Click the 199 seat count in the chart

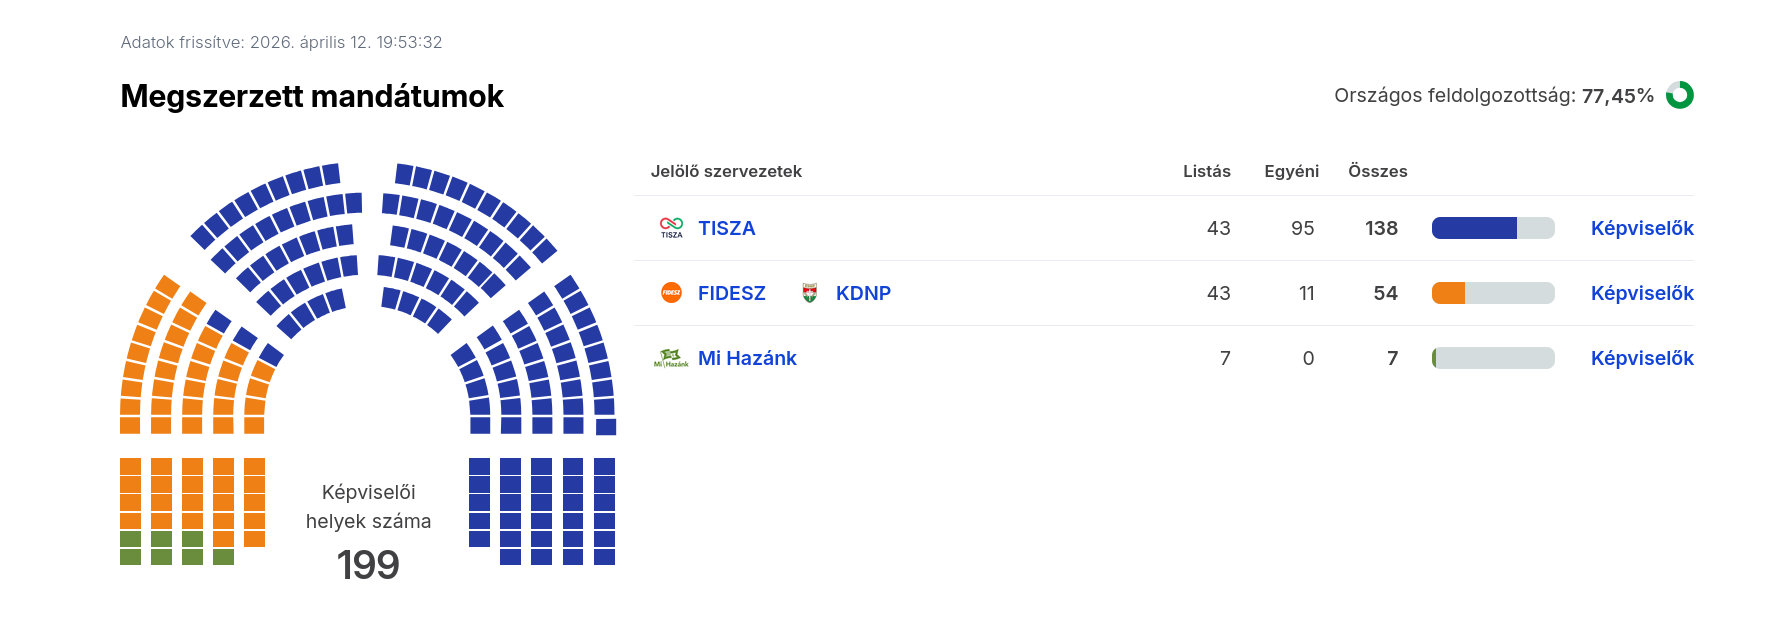pos(368,565)
